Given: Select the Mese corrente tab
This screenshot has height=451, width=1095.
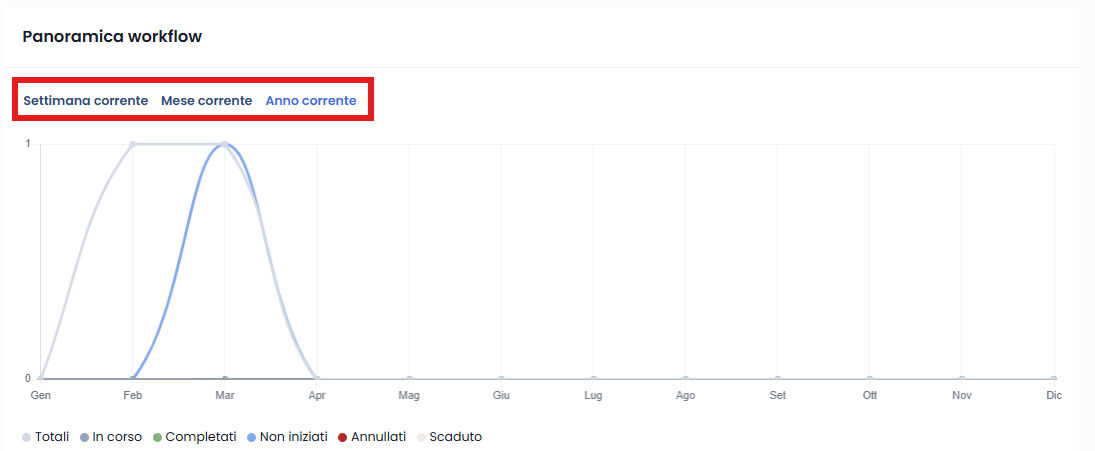Looking at the screenshot, I should [207, 101].
